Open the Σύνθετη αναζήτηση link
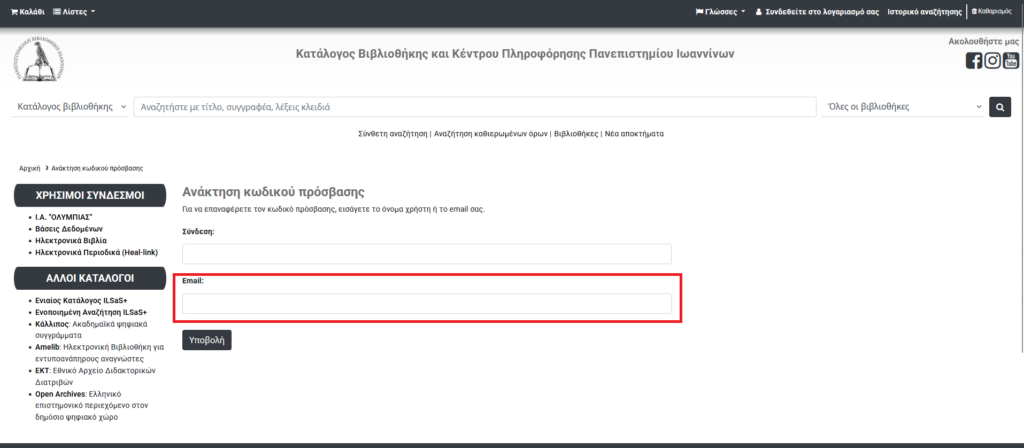 [x=393, y=133]
